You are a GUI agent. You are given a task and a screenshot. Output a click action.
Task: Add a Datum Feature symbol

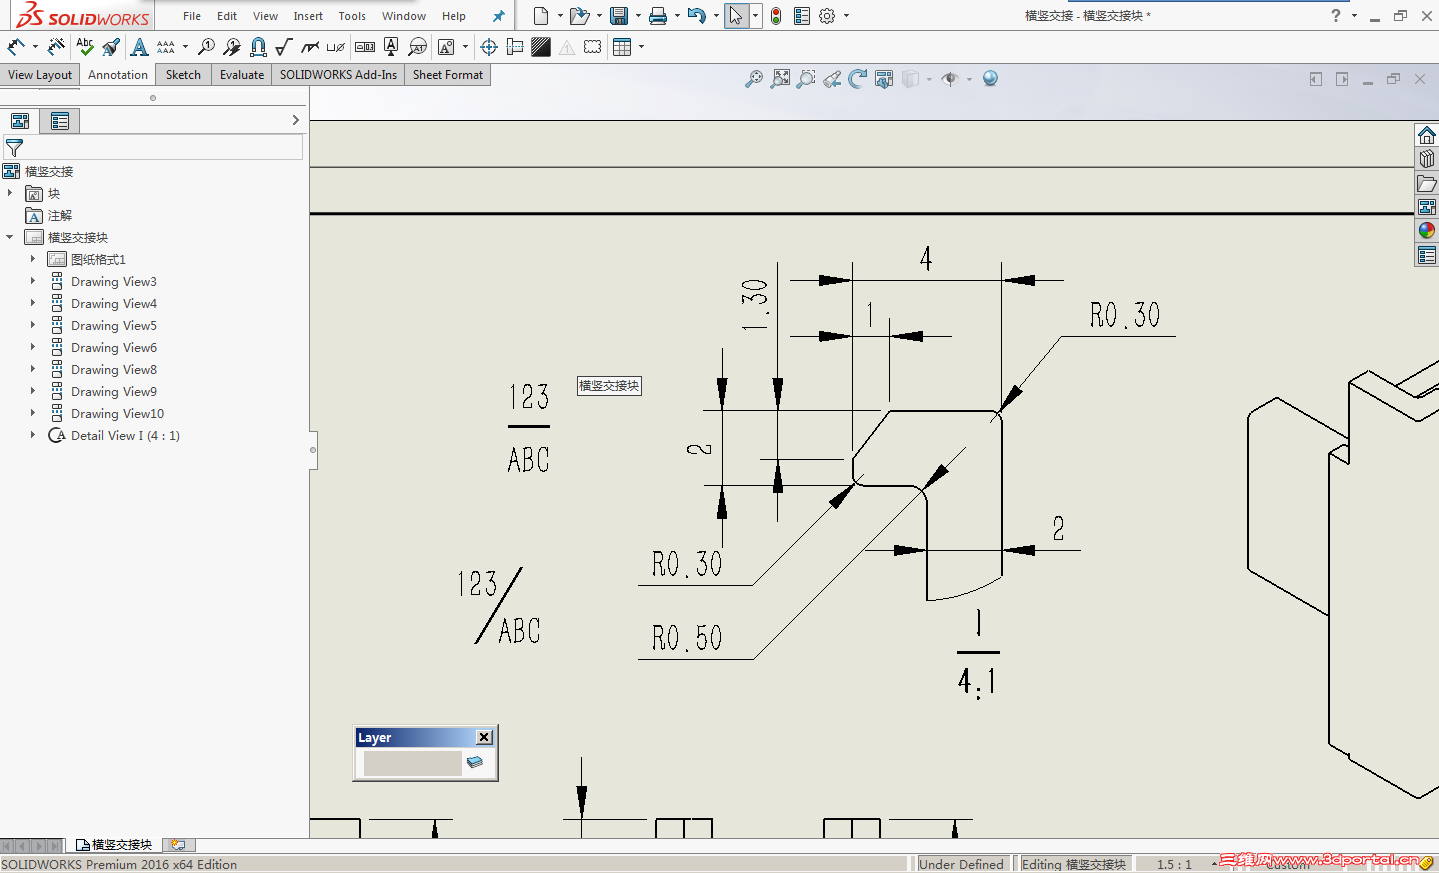click(x=391, y=47)
